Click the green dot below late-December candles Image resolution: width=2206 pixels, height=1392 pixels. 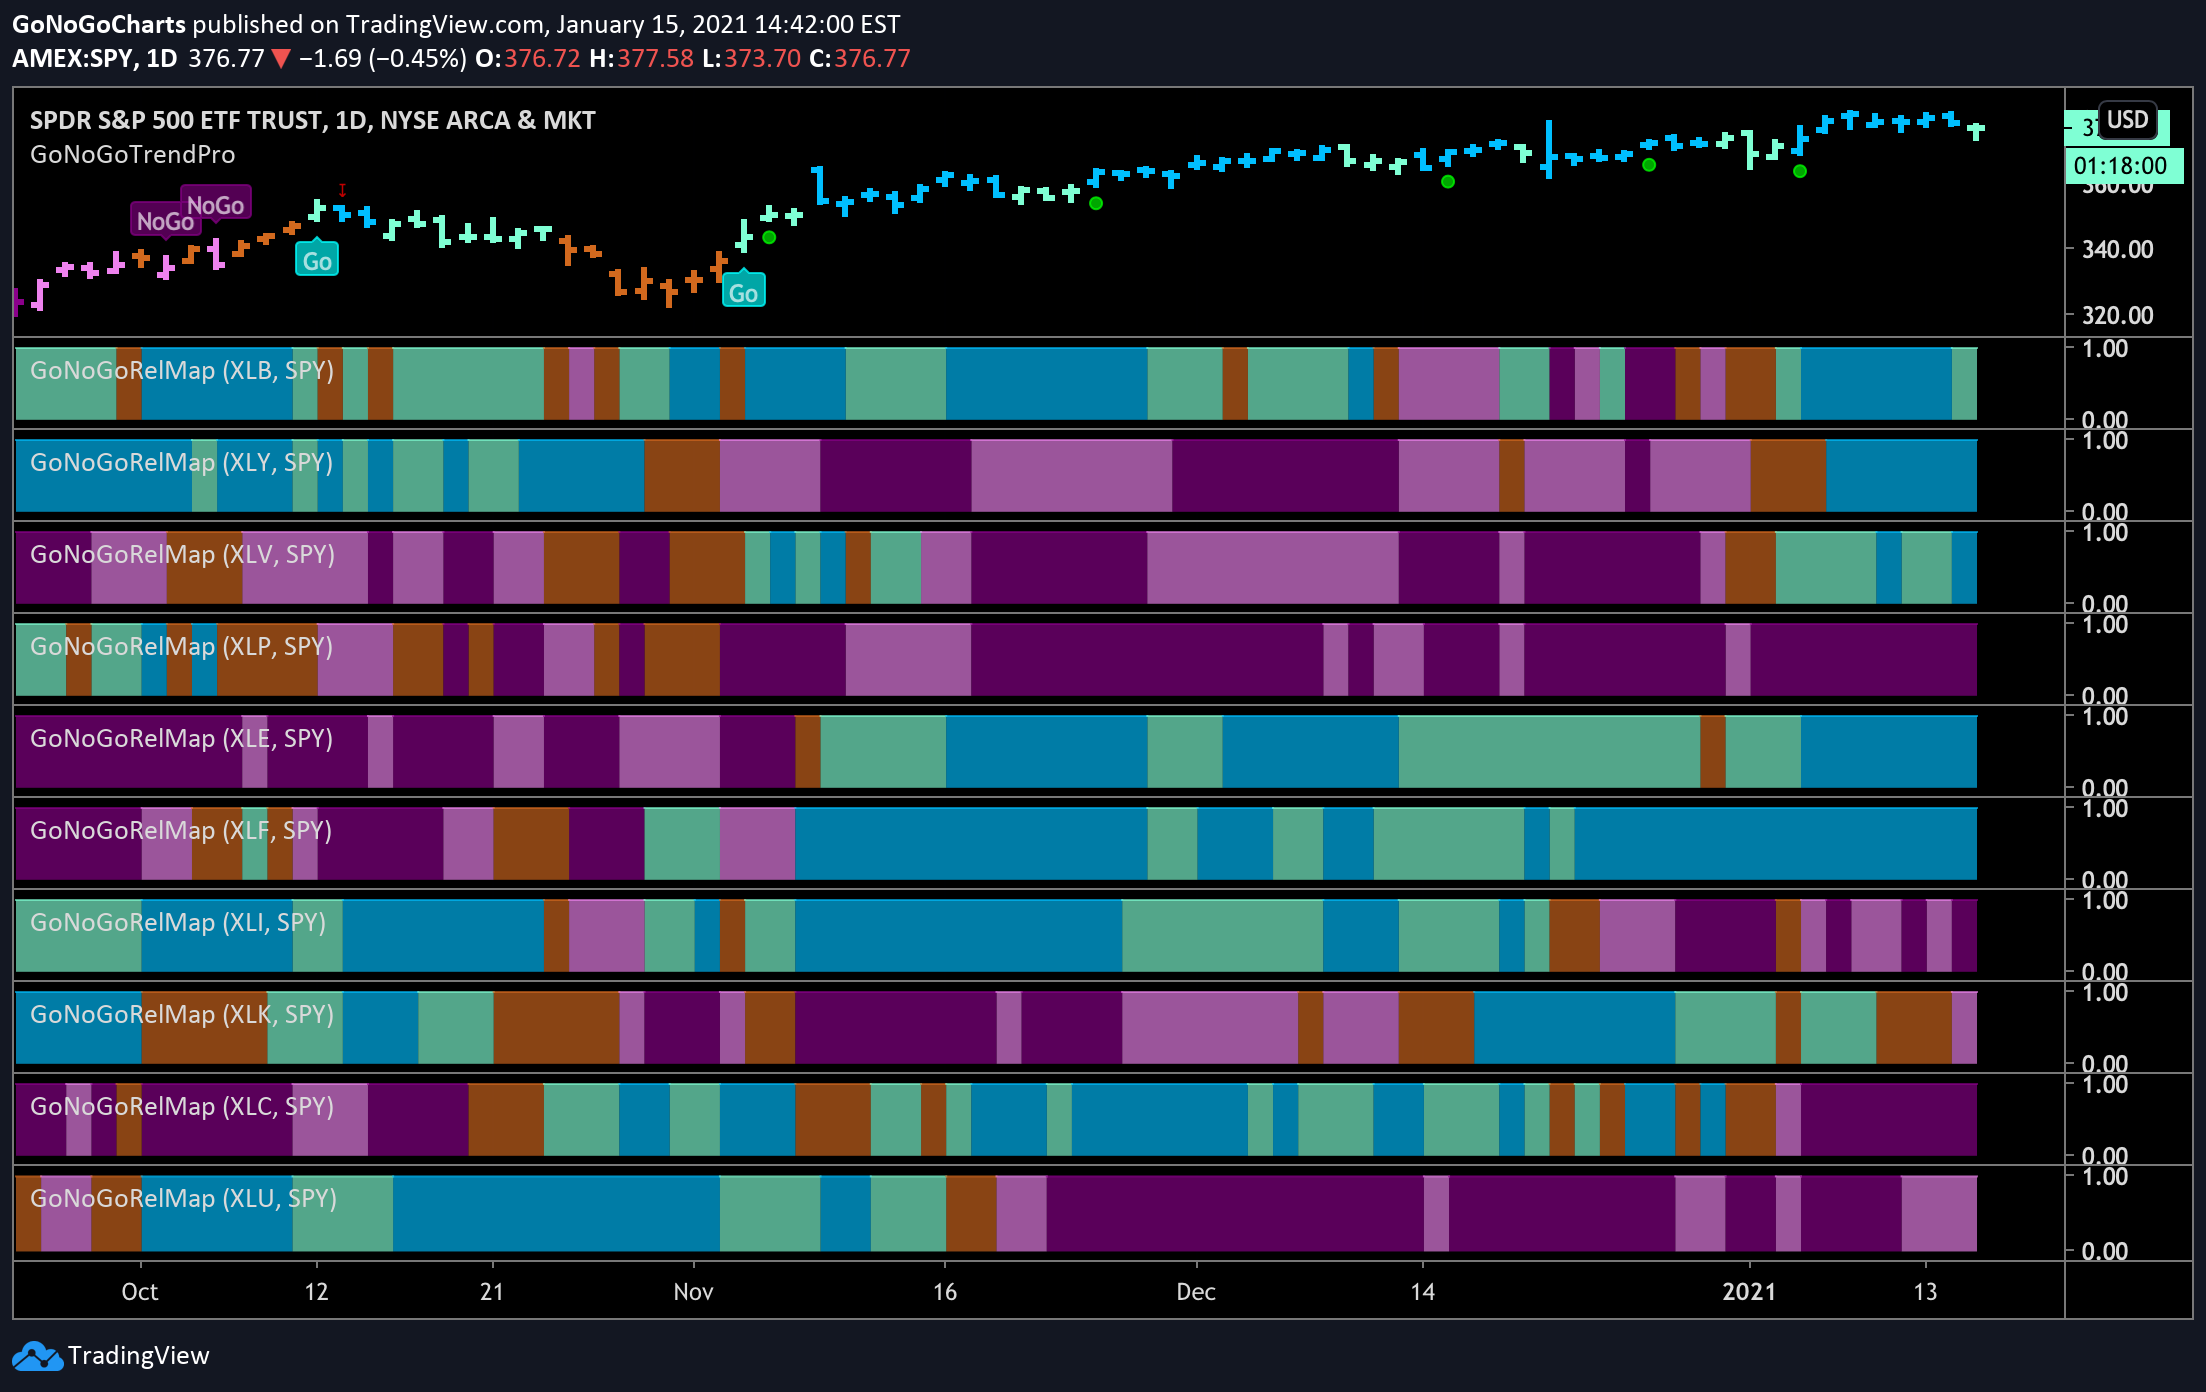[1649, 165]
